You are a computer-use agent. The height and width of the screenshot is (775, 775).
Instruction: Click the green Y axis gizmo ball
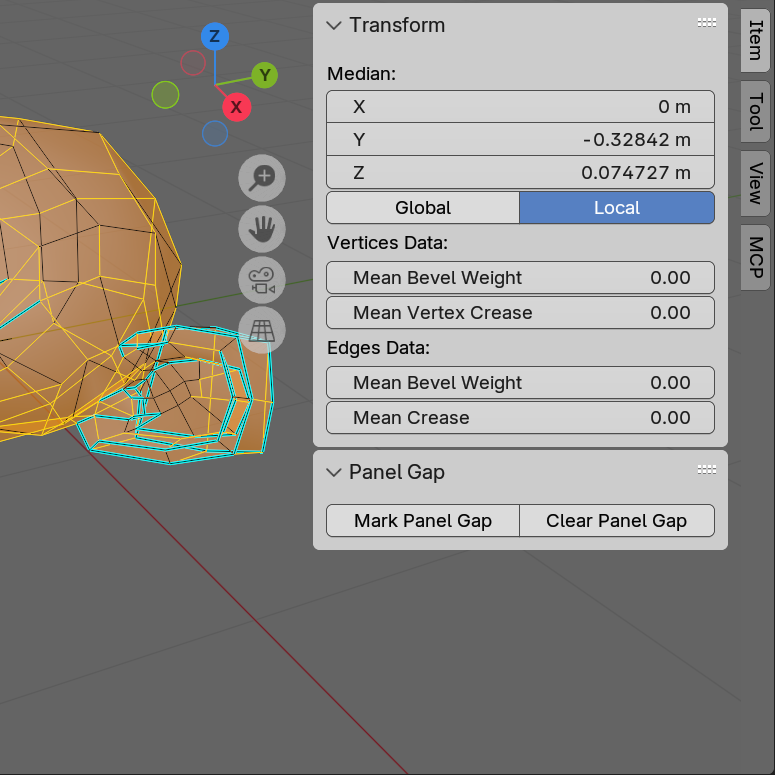tap(264, 75)
